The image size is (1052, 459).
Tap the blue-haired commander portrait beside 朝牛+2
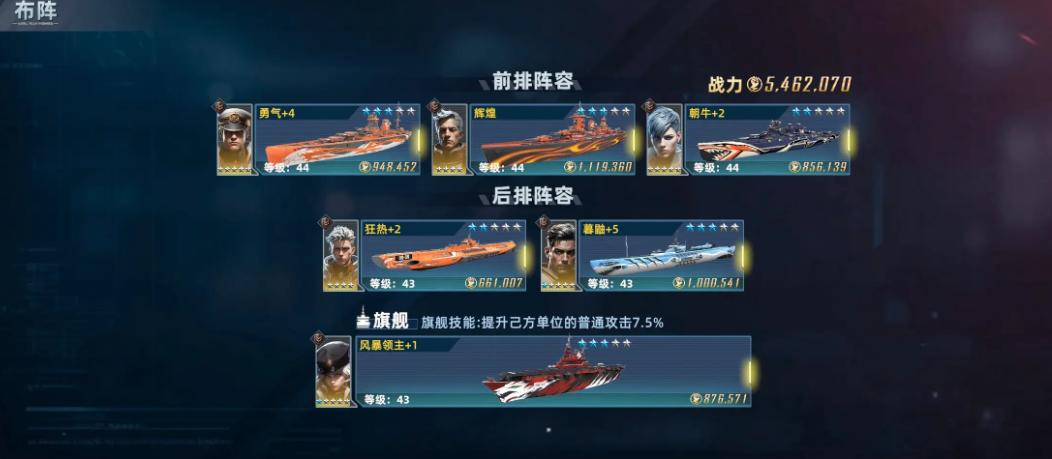coord(664,140)
